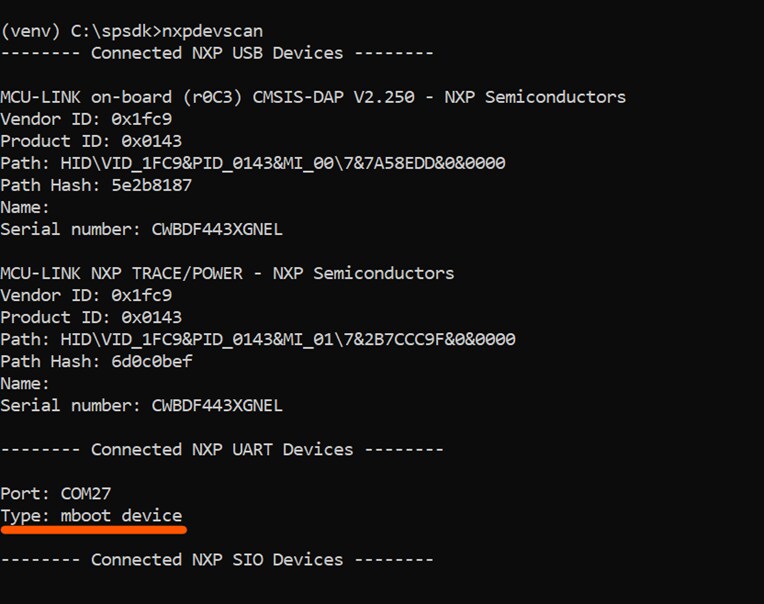Click Vendor ID under the TRACE/POWER device
The width and height of the screenshot is (764, 604).
86,295
